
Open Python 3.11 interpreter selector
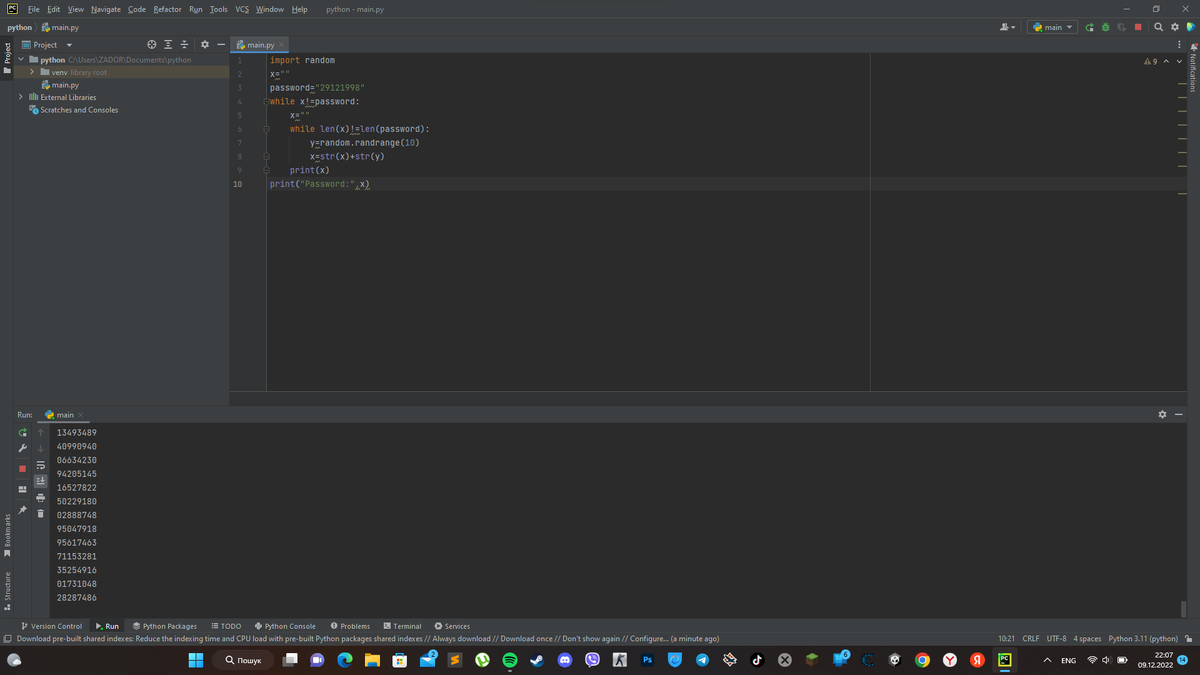point(1143,639)
